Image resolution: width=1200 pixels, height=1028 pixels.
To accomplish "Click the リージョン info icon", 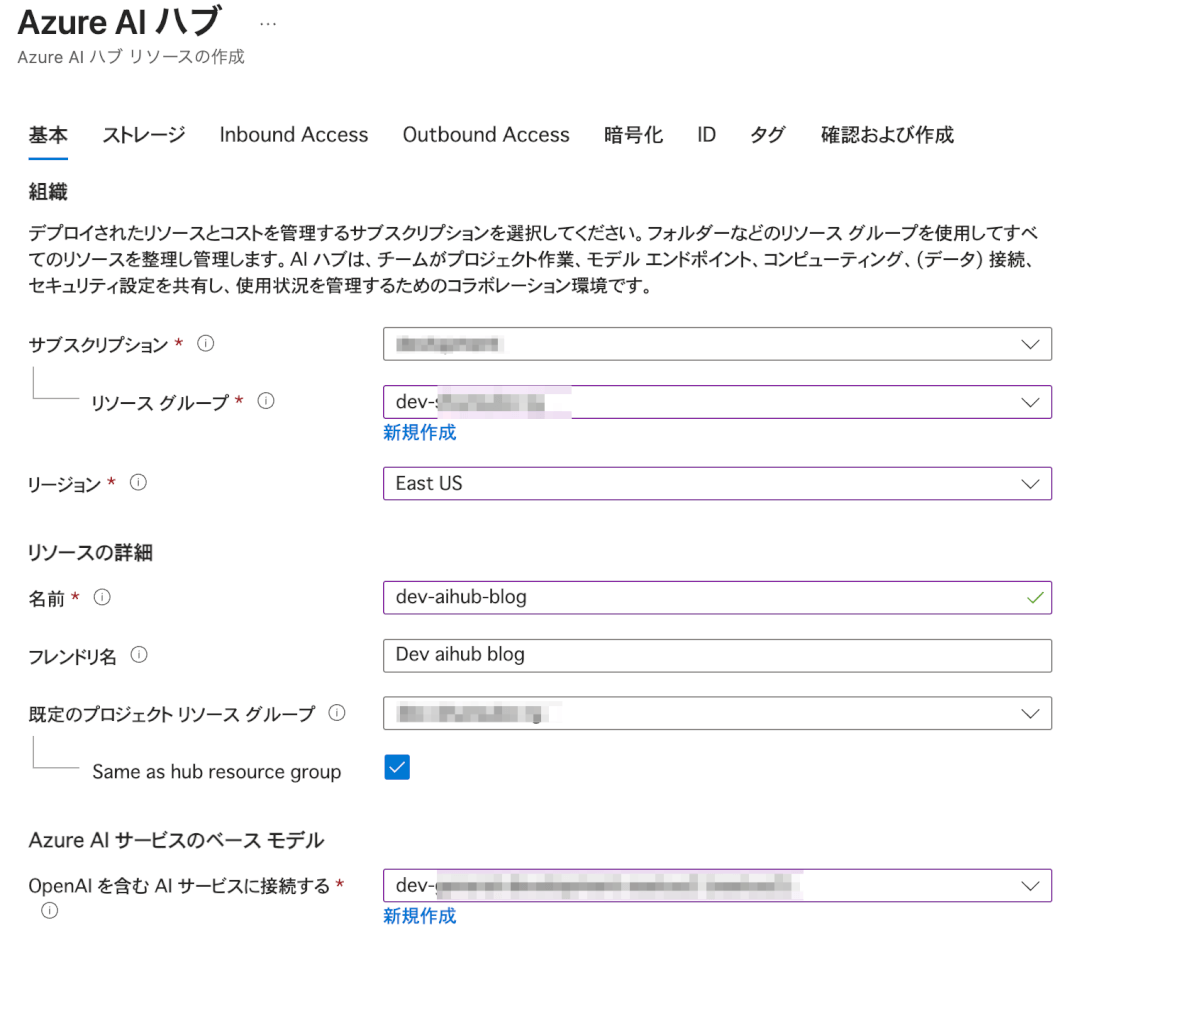I will pos(139,483).
